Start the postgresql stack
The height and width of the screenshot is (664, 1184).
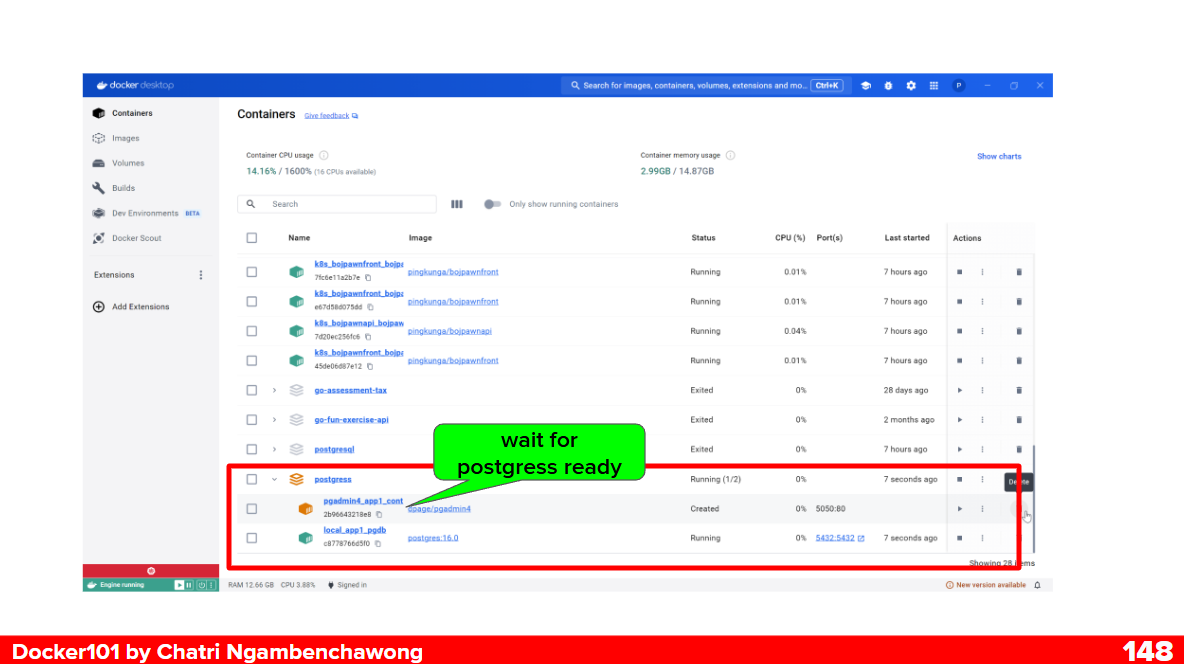tap(960, 449)
